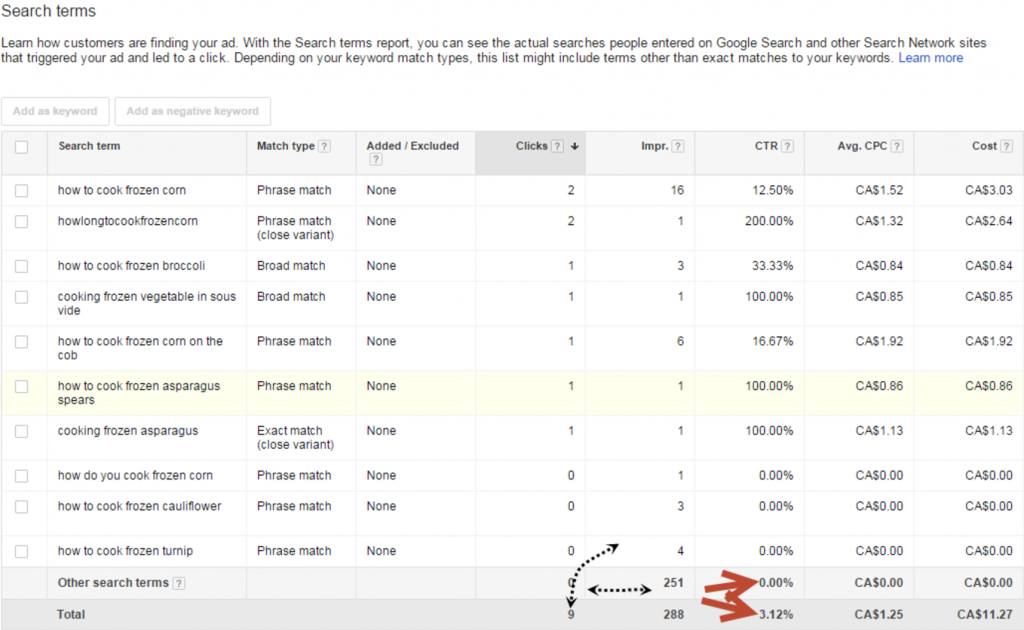Click the Add as keyword button
This screenshot has width=1024, height=630.
55,111
